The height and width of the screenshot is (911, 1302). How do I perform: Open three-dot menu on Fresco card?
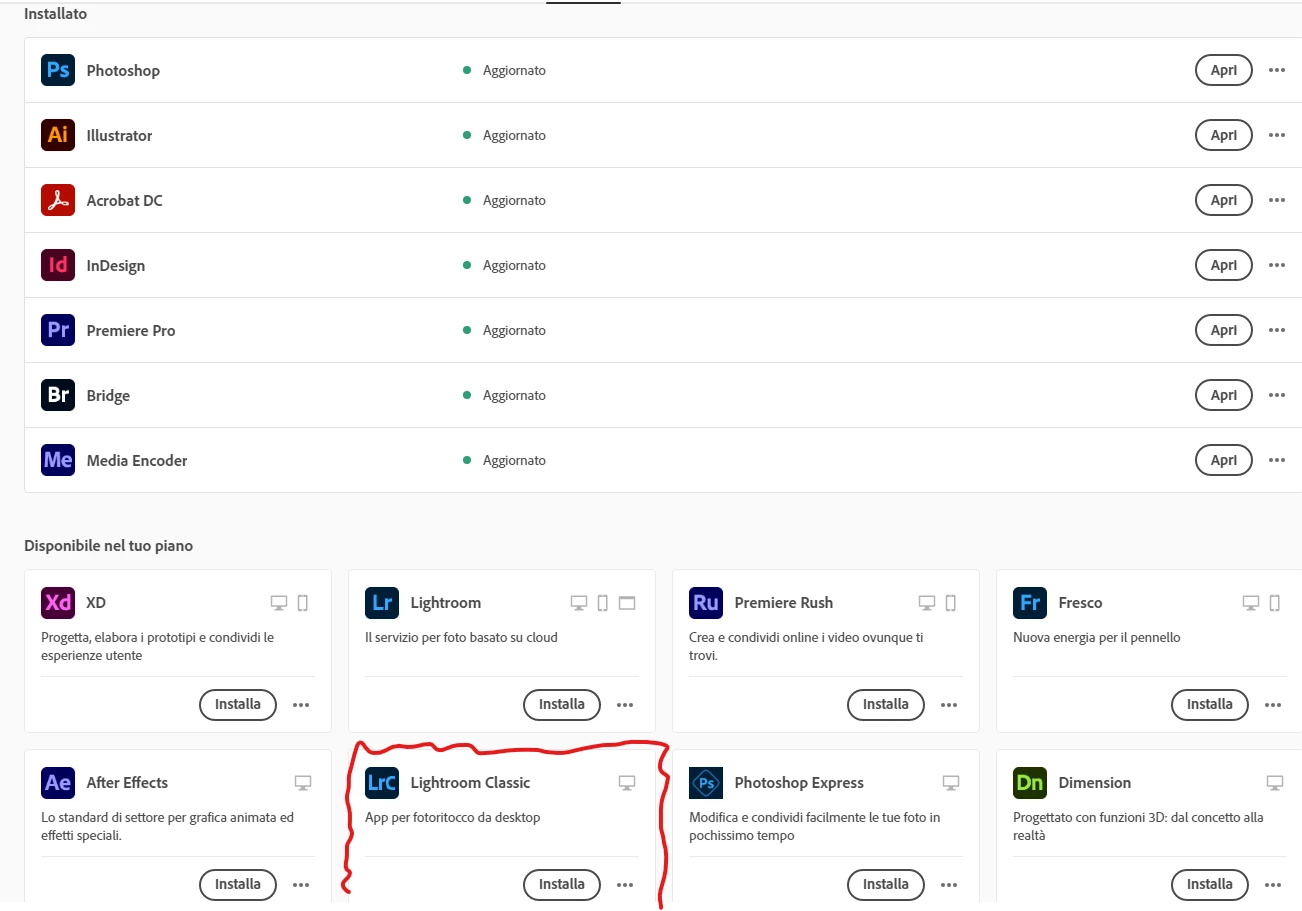coord(1273,704)
